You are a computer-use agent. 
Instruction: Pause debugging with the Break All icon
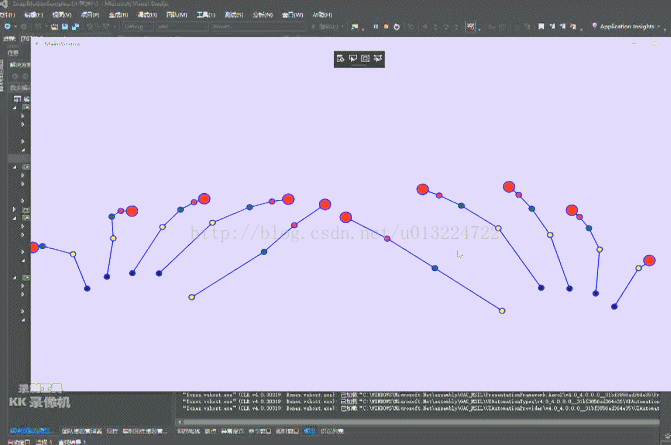tap(375, 27)
